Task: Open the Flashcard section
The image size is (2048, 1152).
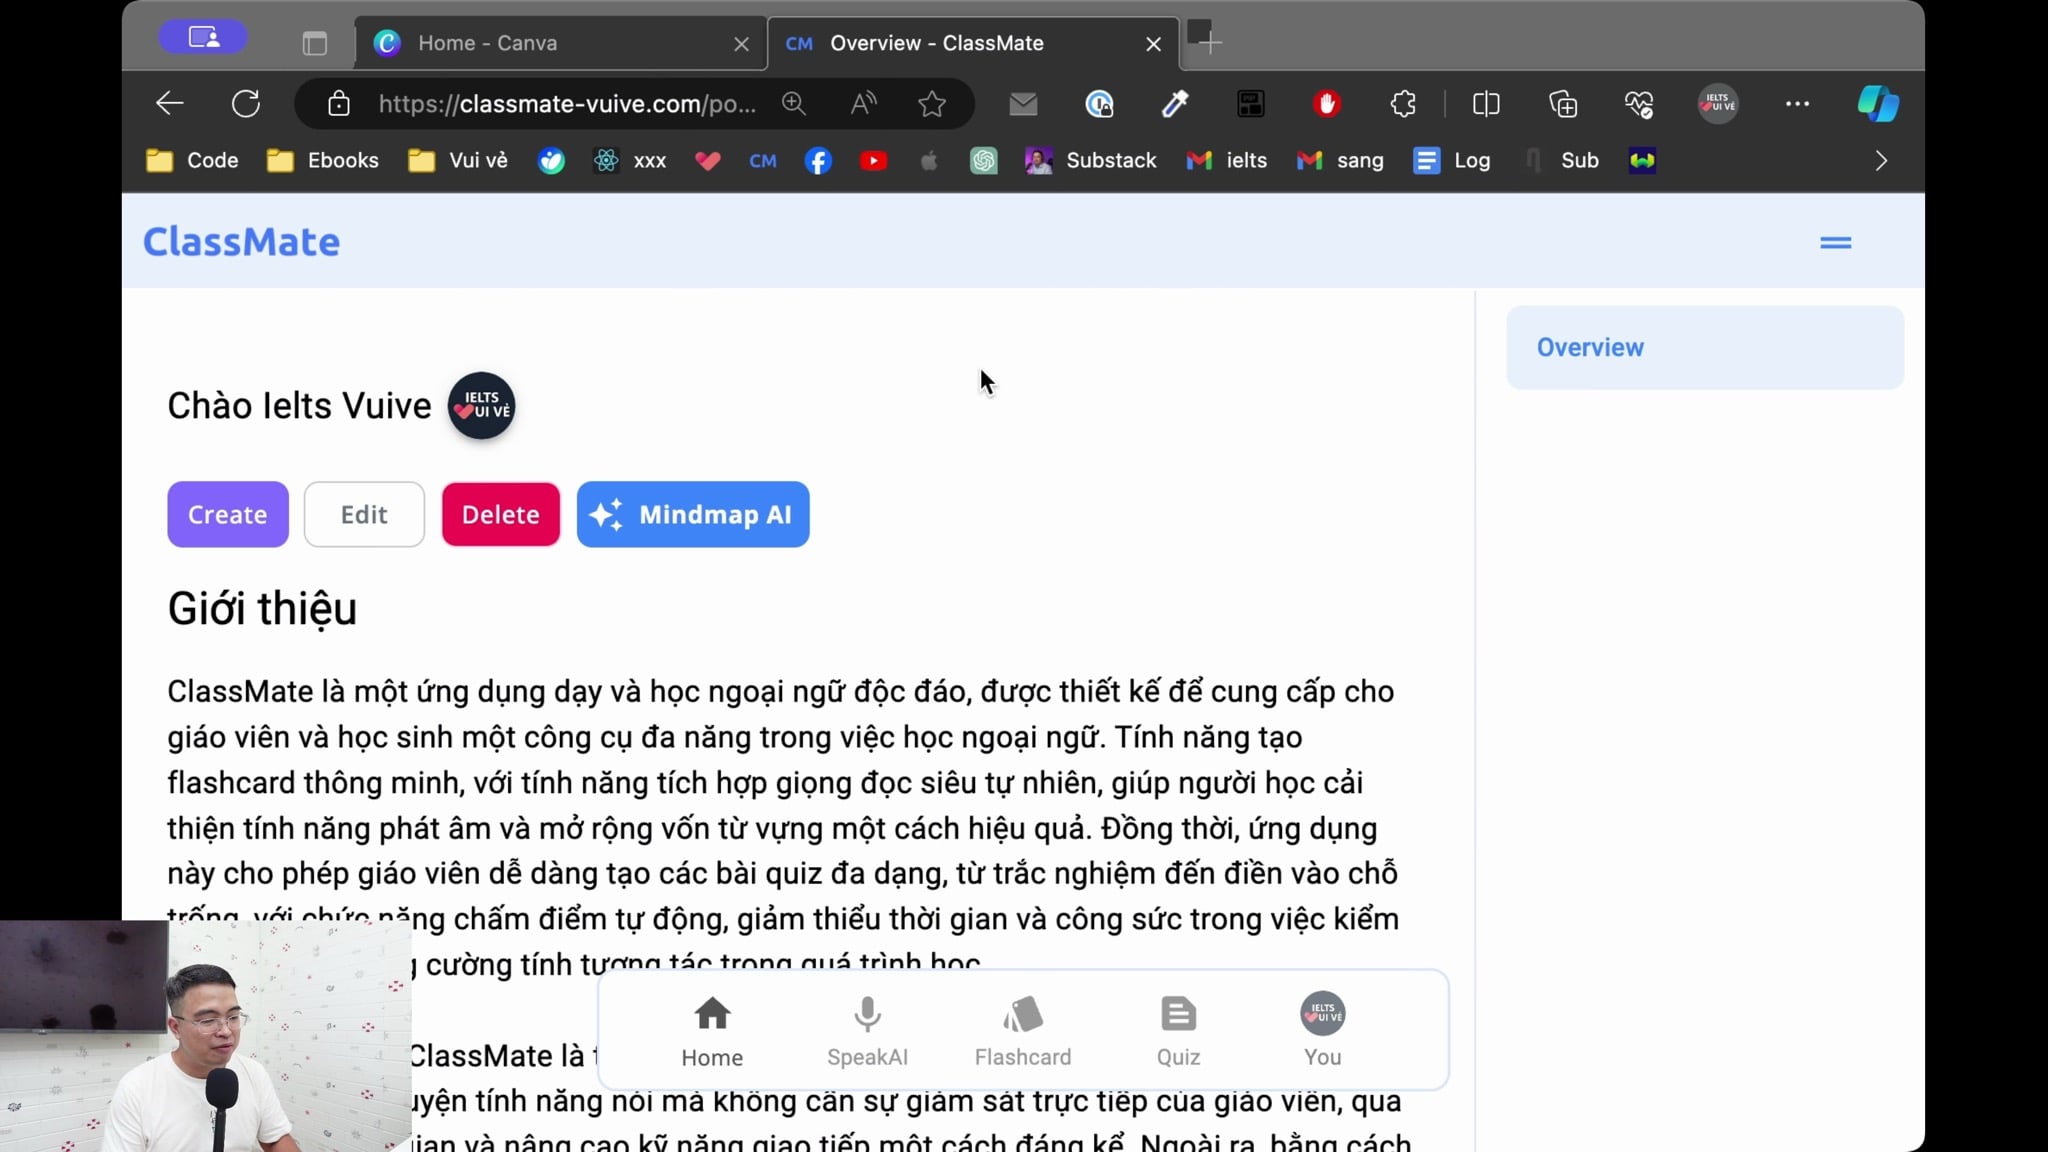Action: [1022, 1031]
